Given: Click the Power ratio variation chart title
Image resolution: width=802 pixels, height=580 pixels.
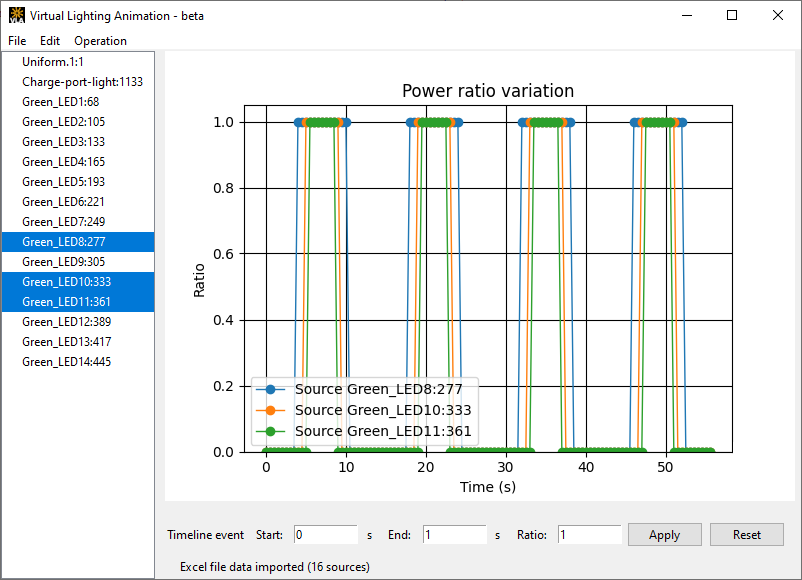Looking at the screenshot, I should 488,91.
